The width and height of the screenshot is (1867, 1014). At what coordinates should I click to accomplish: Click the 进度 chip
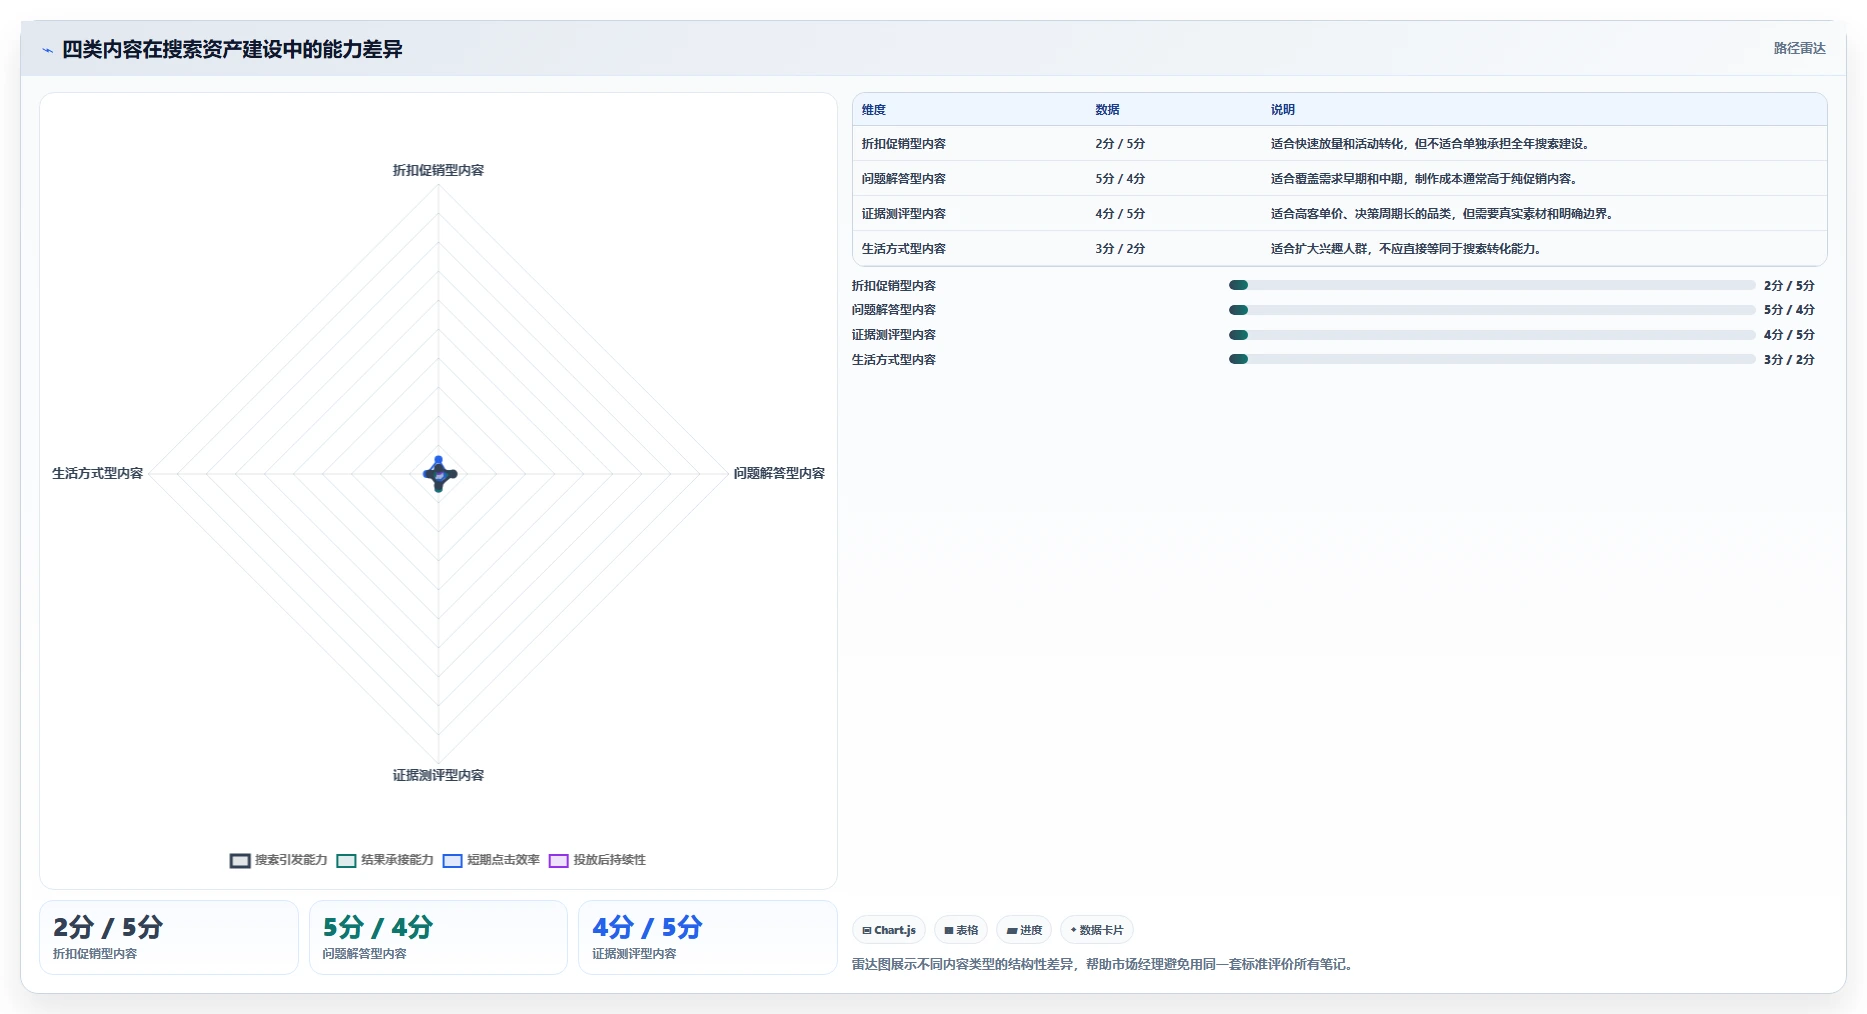(1024, 930)
